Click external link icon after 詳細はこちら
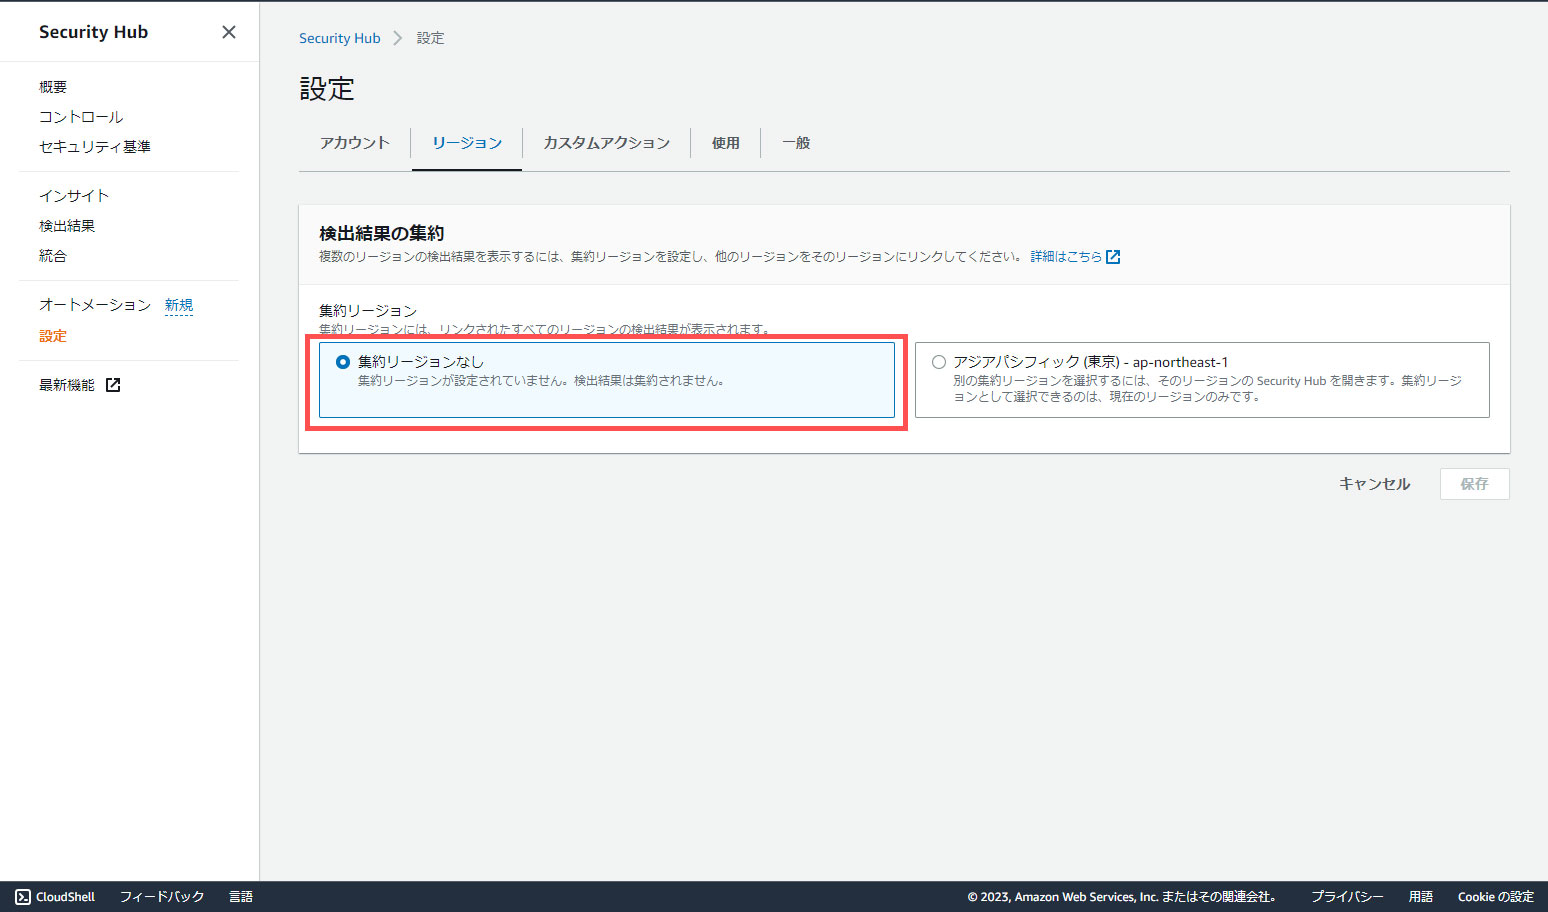The width and height of the screenshot is (1548, 912). coord(1113,257)
